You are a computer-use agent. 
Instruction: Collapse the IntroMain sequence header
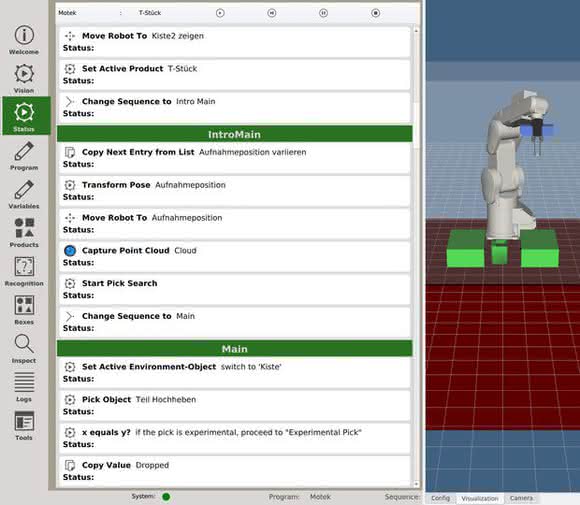[235, 134]
